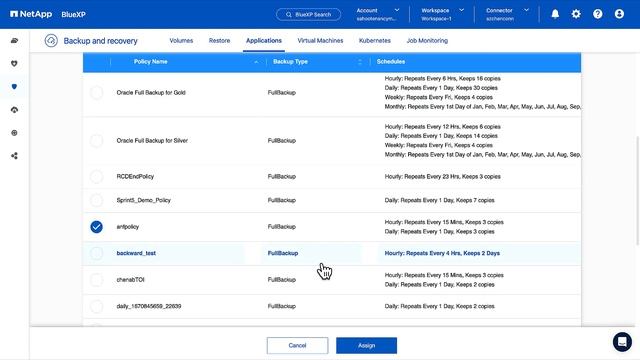The height and width of the screenshot is (360, 640).
Task: Click the NetApp logo
Action: [x=31, y=14]
